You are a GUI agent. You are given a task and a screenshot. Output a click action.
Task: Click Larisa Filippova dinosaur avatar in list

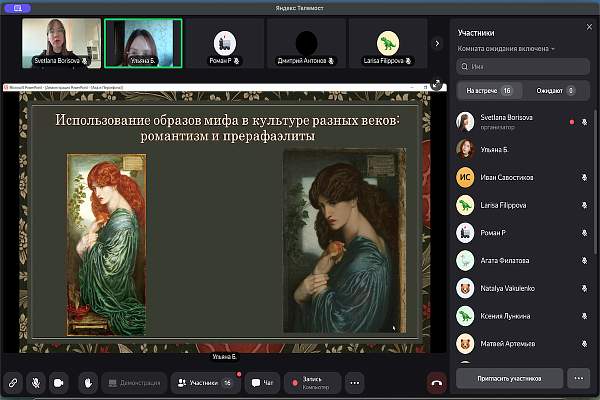tap(465, 205)
